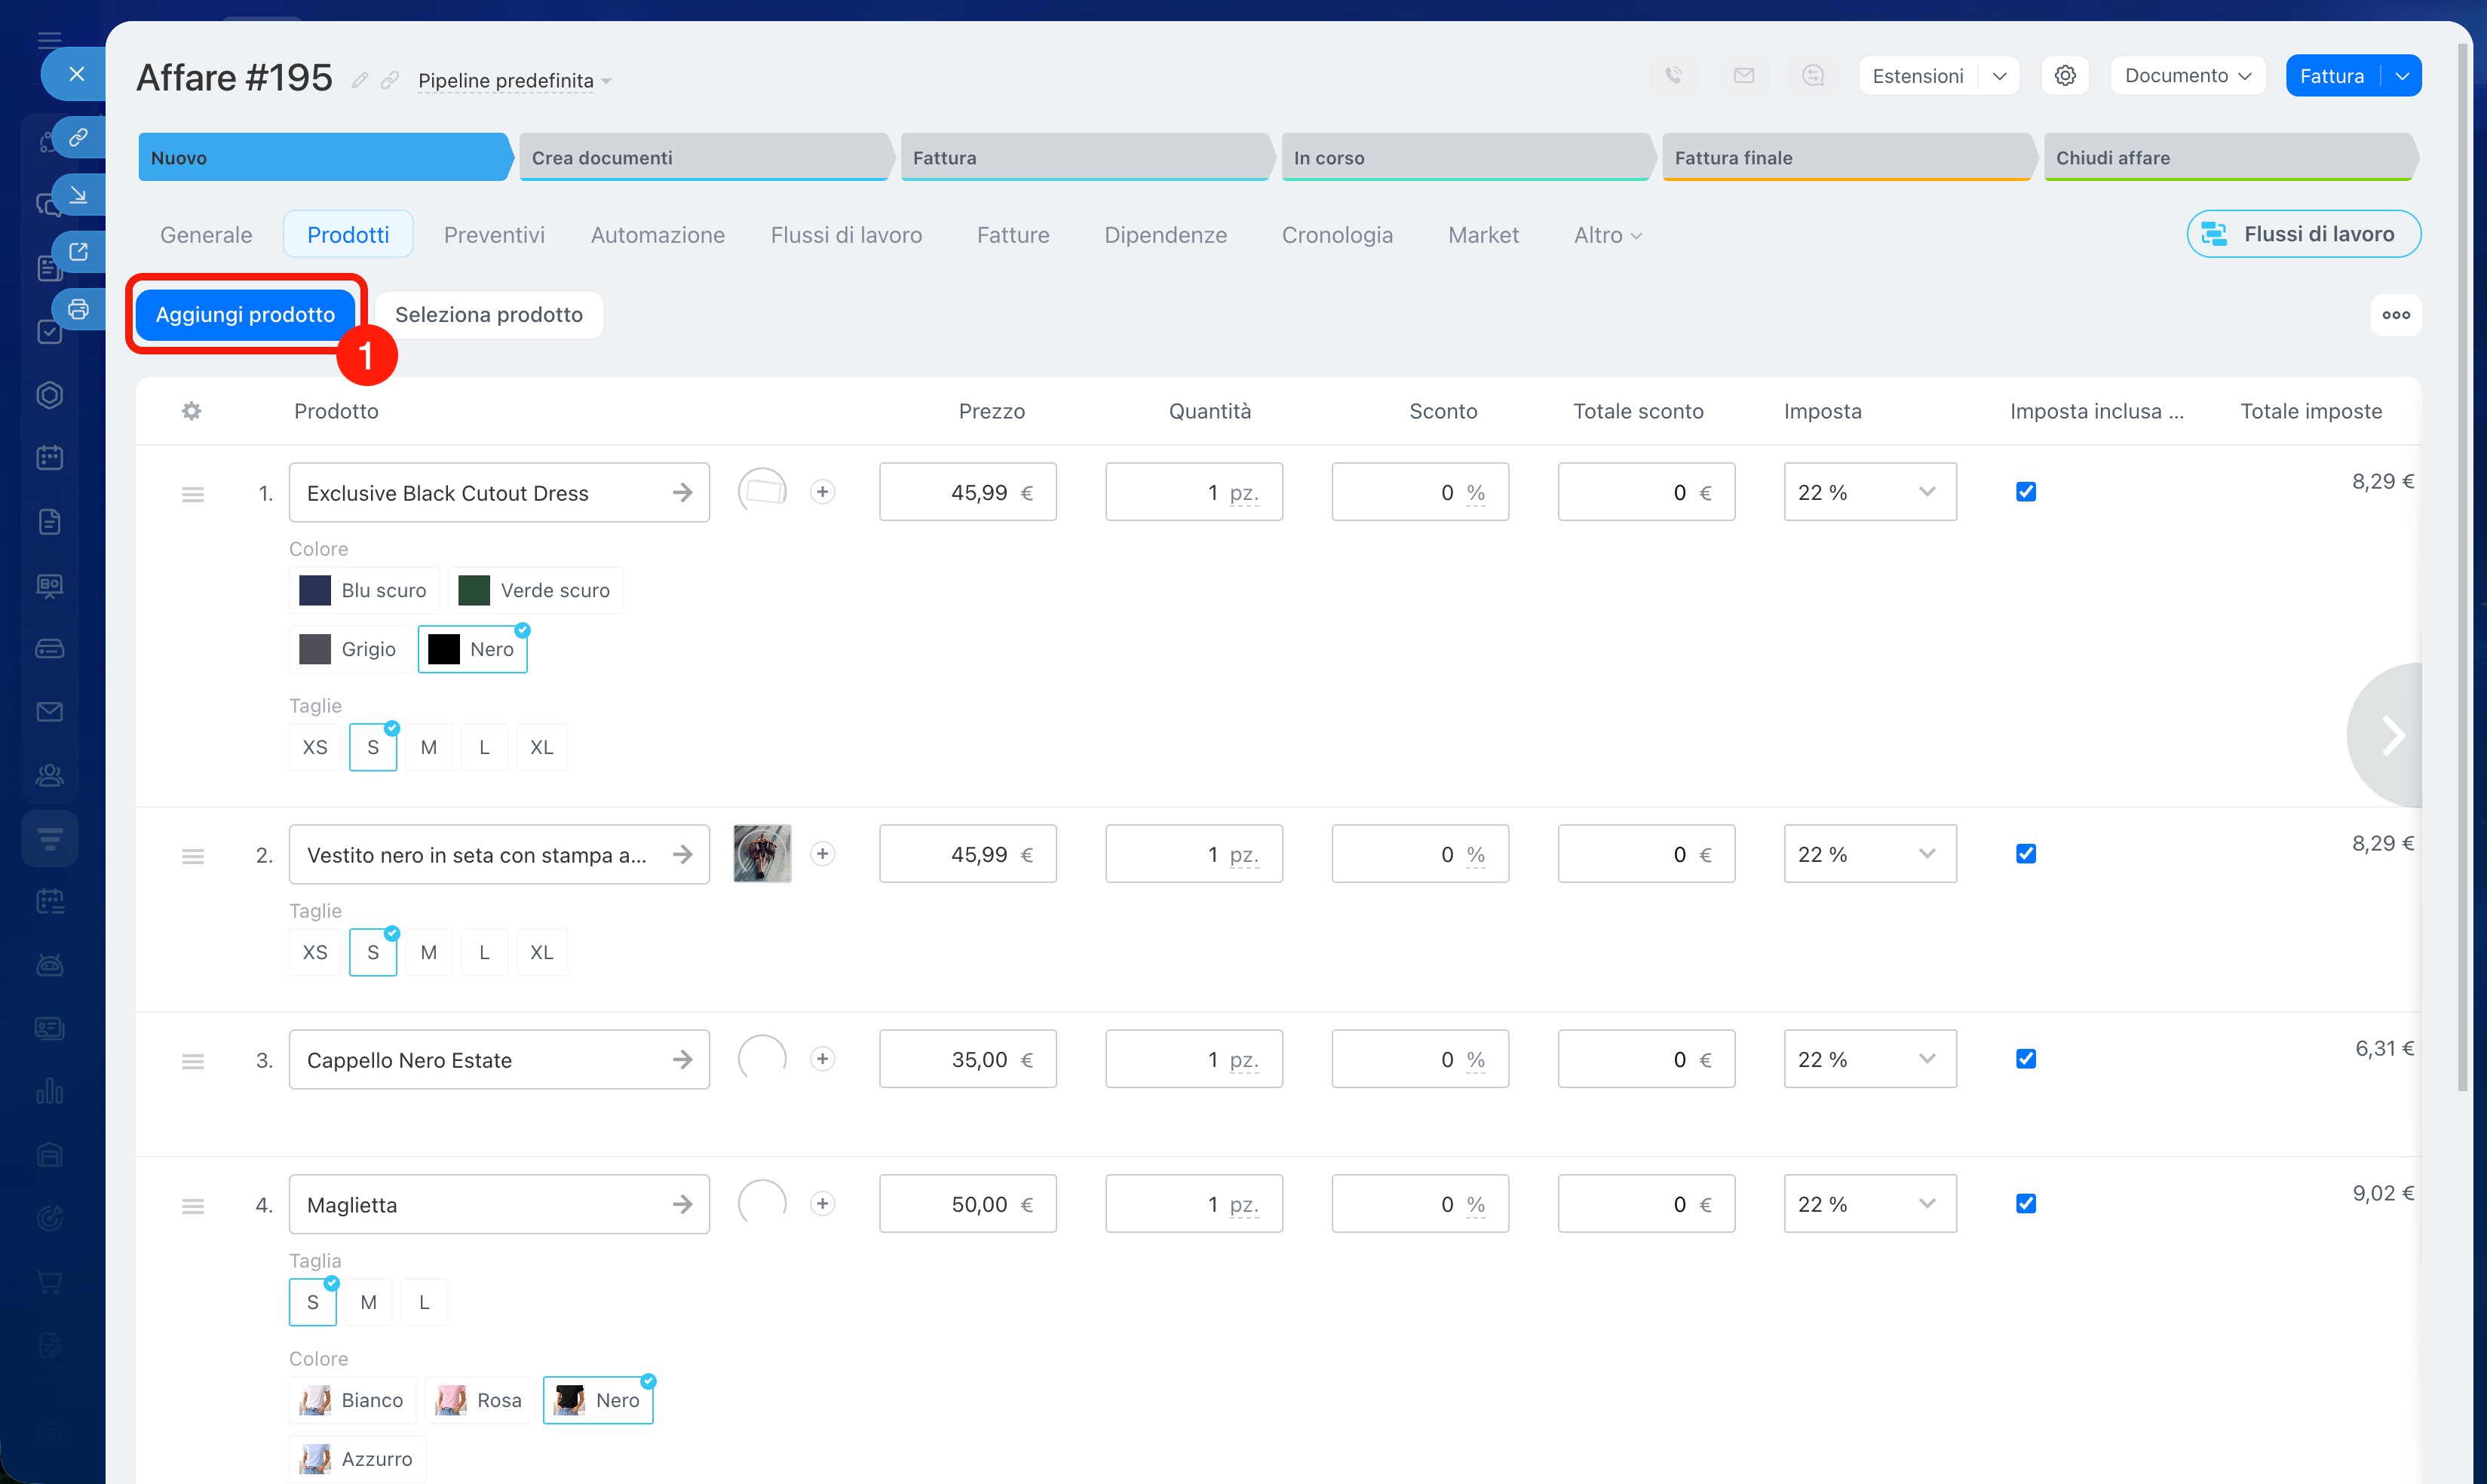Viewport: 2487px width, 1484px height.
Task: Copy link icon next to deal title
Action: [390, 80]
